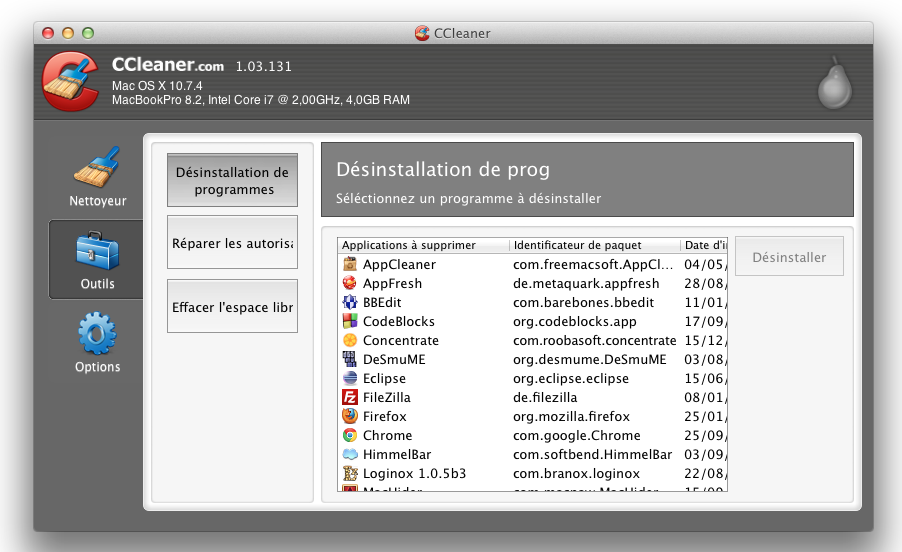Viewport: 902px width, 552px height.
Task: Sort by Date column header
Action: click(704, 245)
